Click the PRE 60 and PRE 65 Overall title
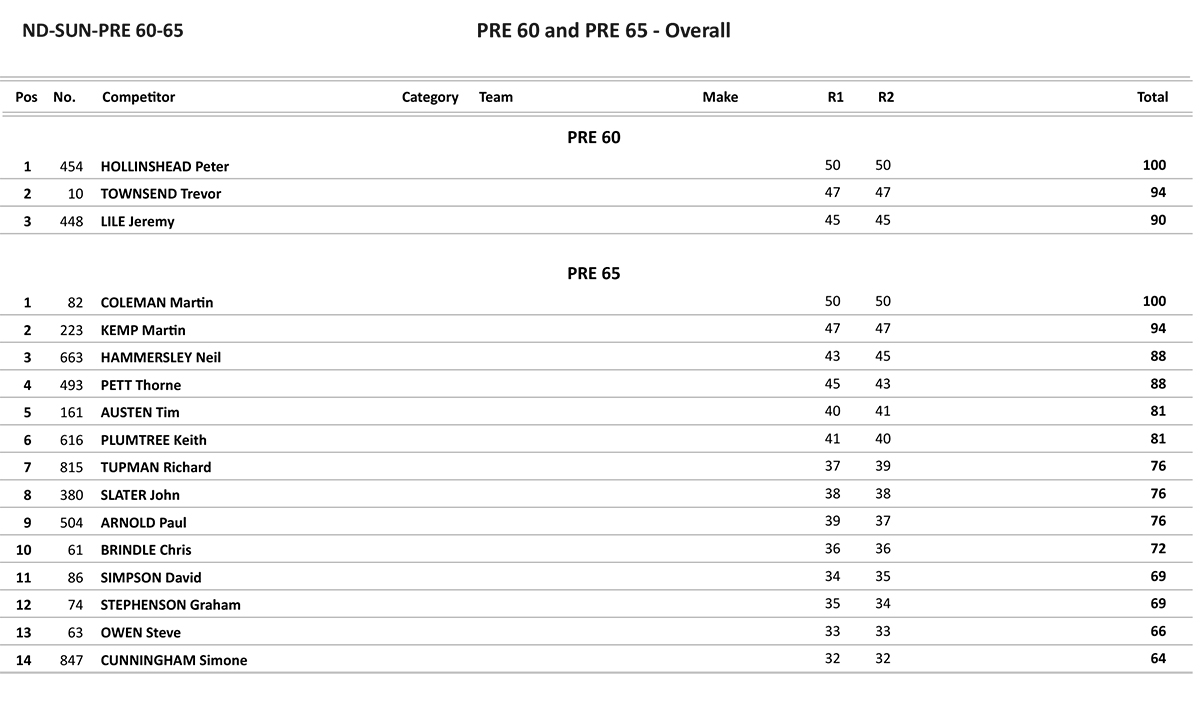Screen dimensions: 1200x716 (603, 31)
